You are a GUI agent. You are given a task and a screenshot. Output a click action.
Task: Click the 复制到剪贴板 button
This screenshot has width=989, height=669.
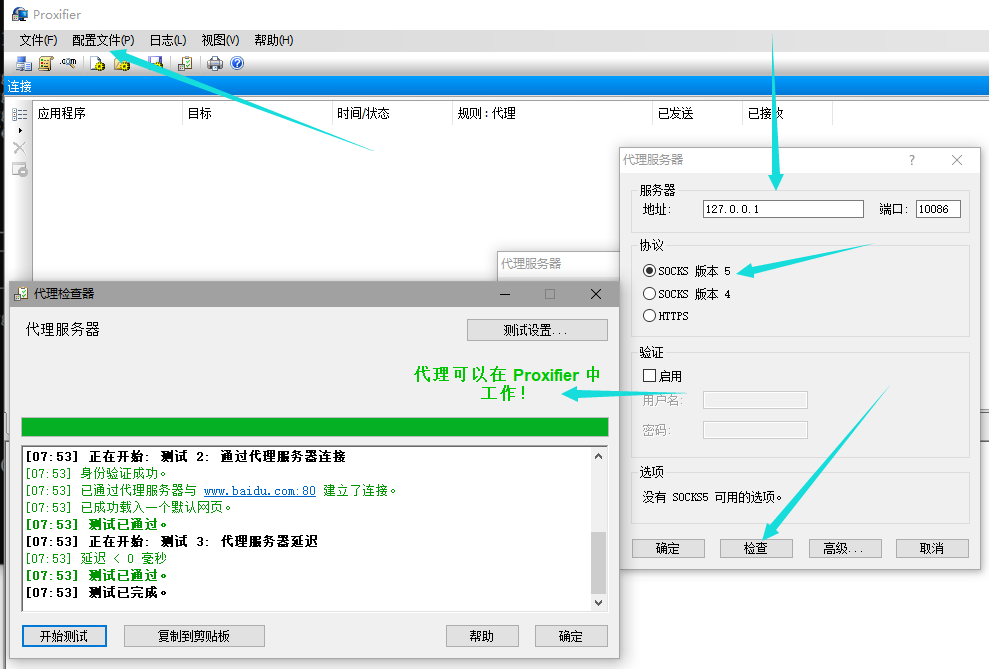click(x=194, y=636)
